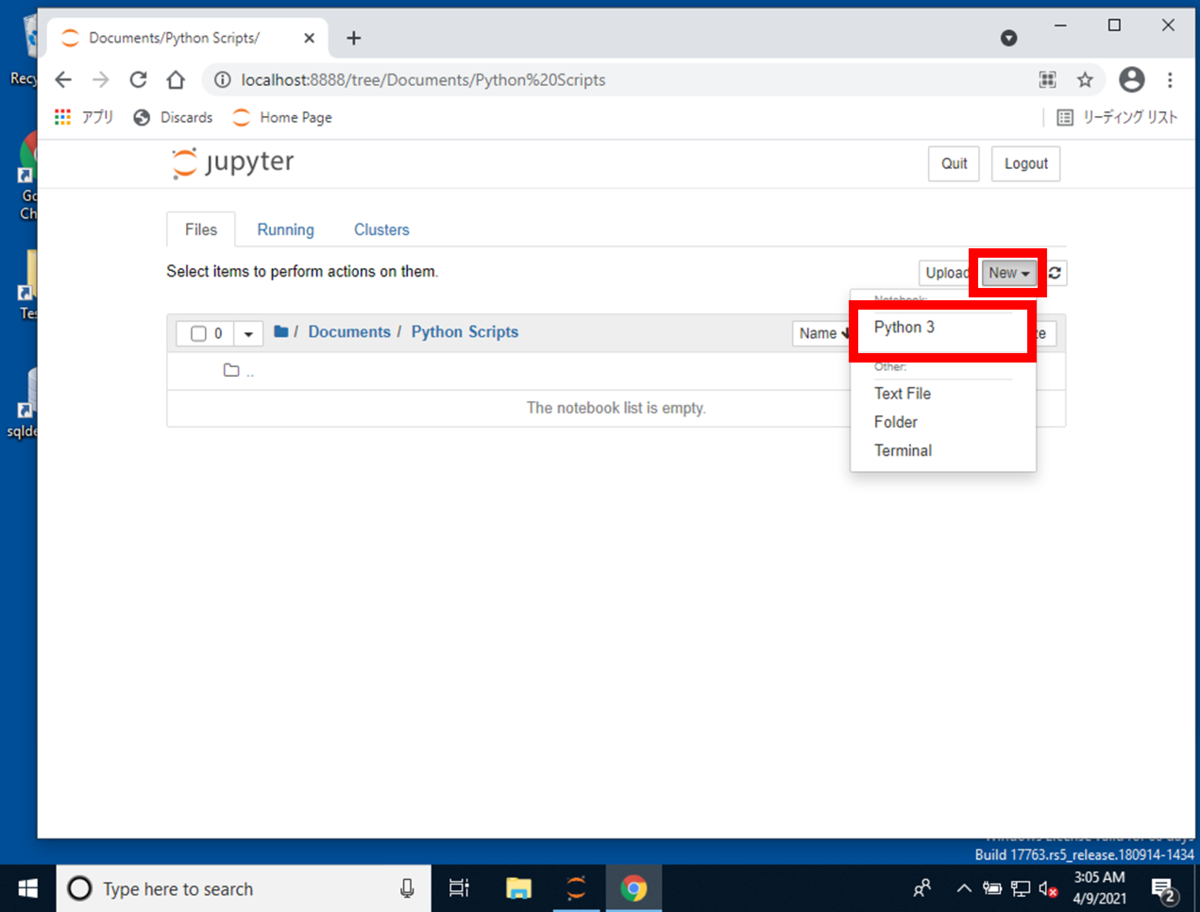Open the Chrome profile avatar
Image resolution: width=1200 pixels, height=912 pixels.
(1132, 79)
